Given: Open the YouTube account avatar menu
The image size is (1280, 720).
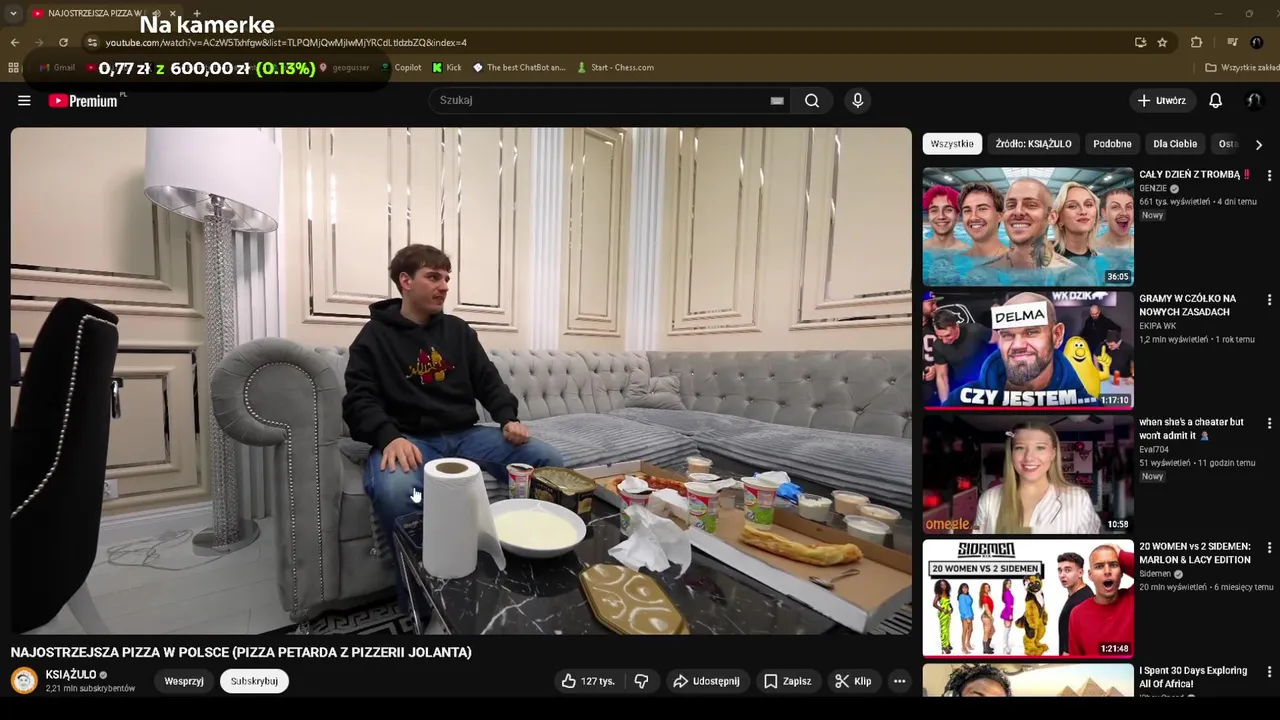Looking at the screenshot, I should click(1253, 100).
